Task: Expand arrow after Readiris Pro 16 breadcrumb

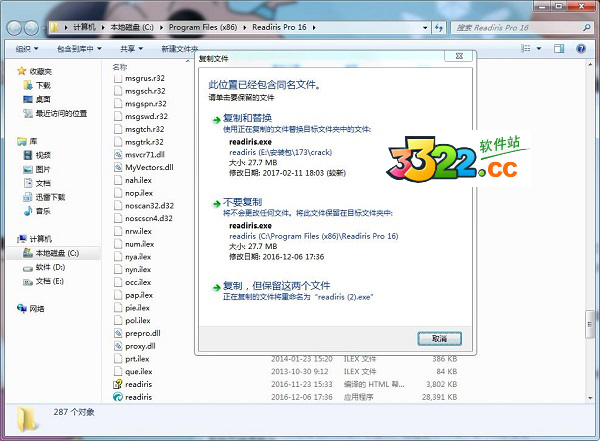Action: (314, 28)
